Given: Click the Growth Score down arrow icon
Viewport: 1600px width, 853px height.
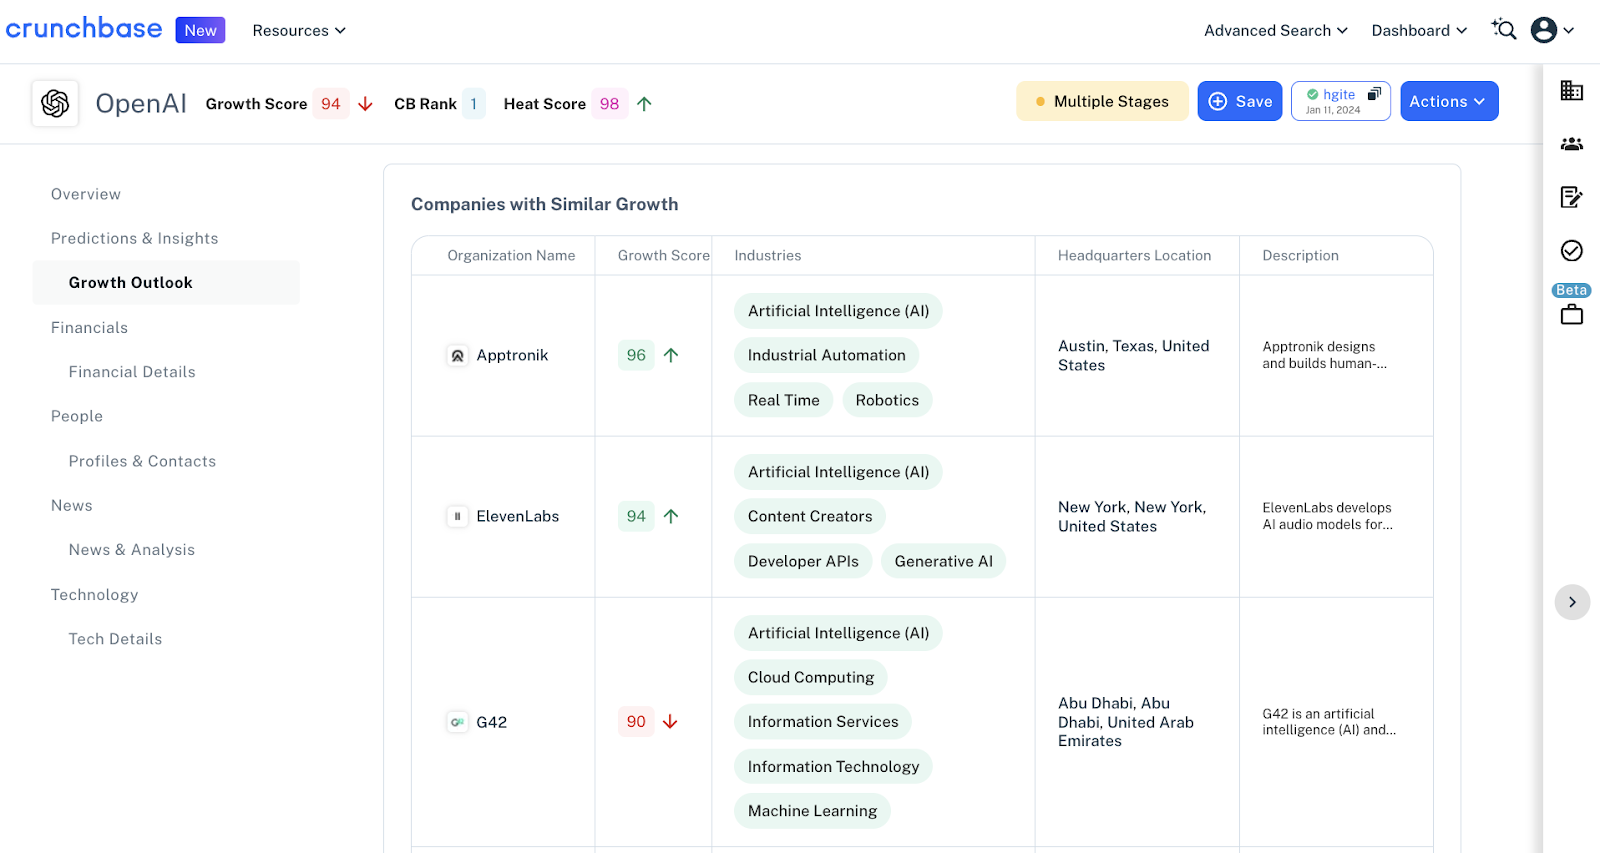Looking at the screenshot, I should pos(366,104).
